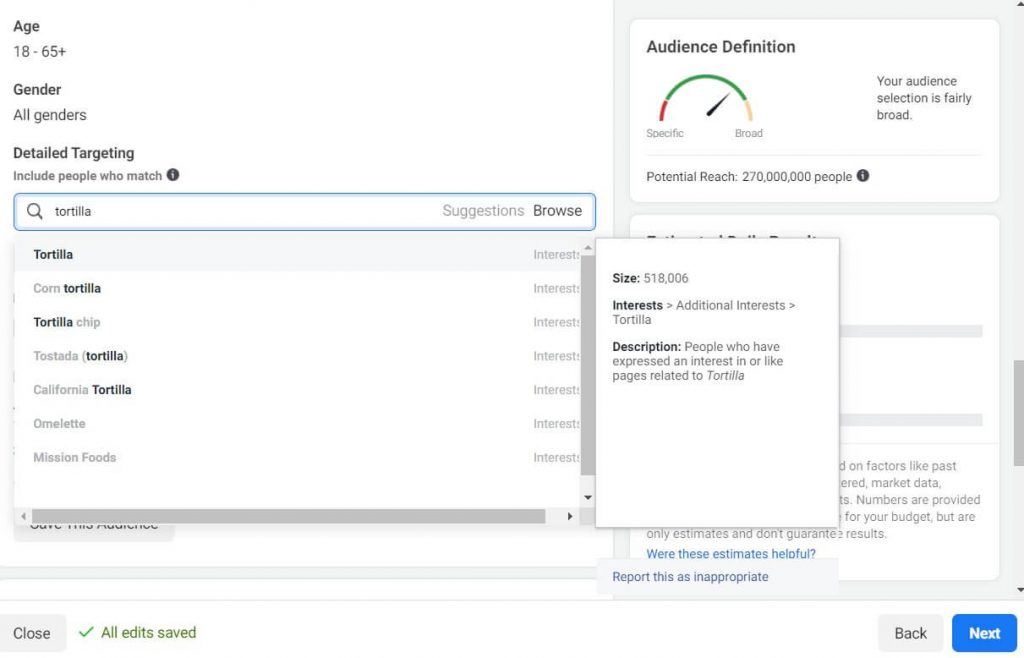Choose Omelette from the suggestion list
The width and height of the screenshot is (1024, 658).
tap(59, 424)
